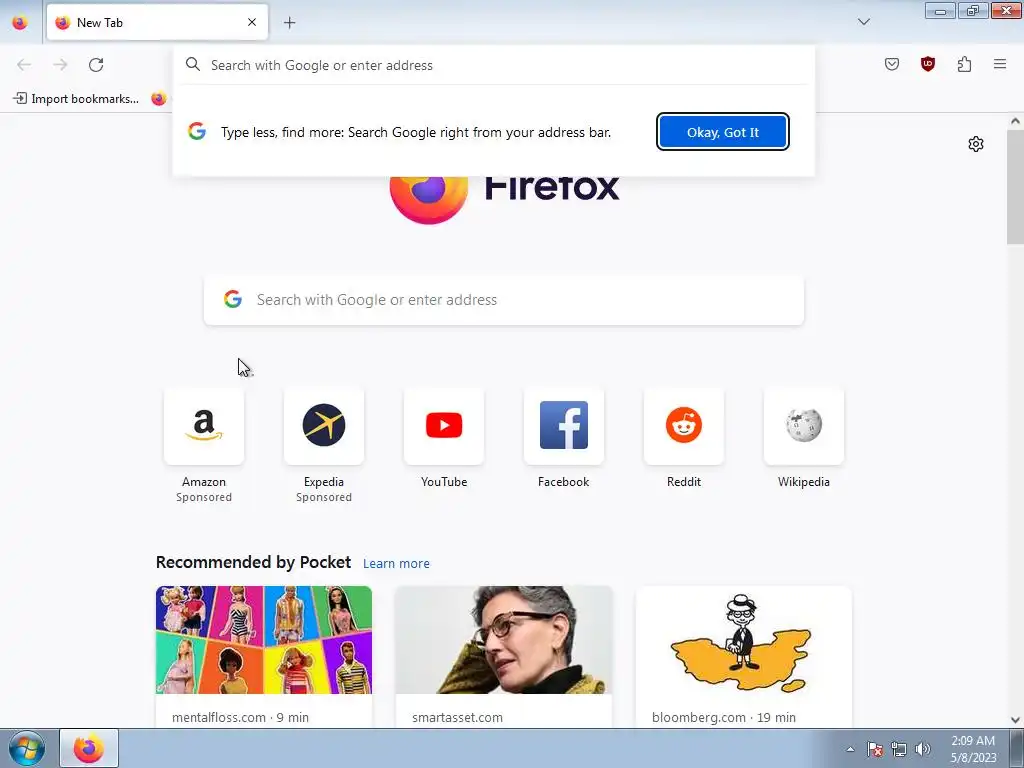Focus the address bar search field
Image resolution: width=1024 pixels, height=768 pixels.
point(494,65)
